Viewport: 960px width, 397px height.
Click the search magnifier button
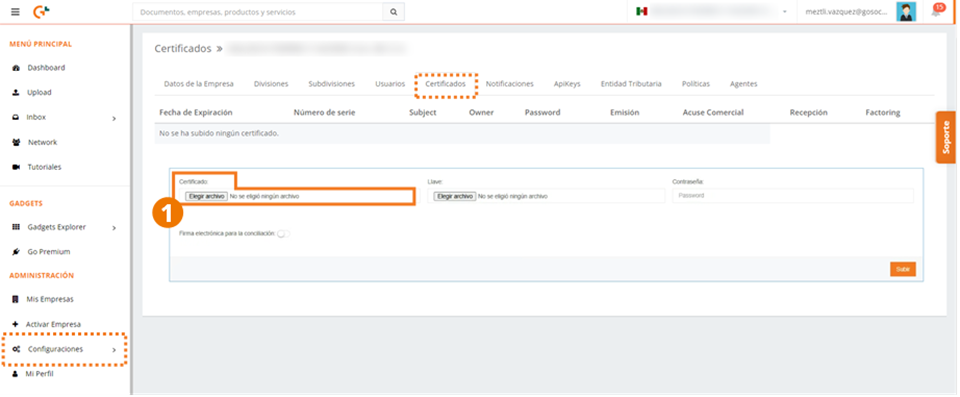point(393,12)
